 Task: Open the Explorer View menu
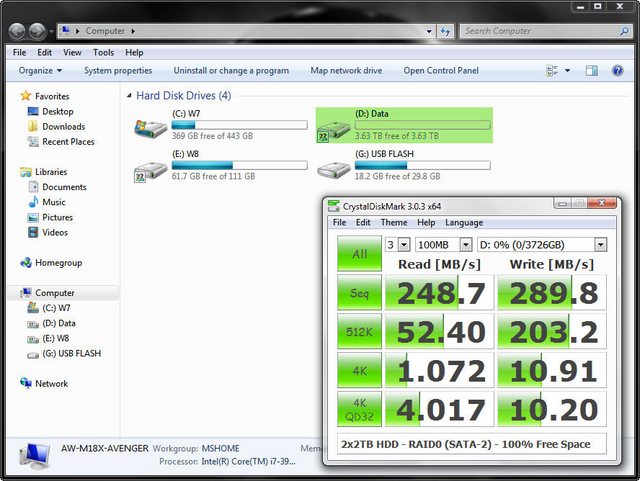pos(72,53)
